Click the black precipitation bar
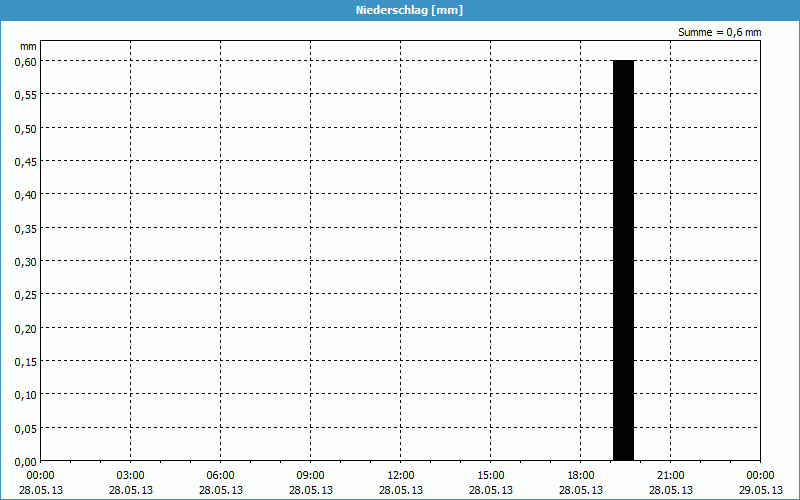This screenshot has width=800, height=500. point(623,260)
